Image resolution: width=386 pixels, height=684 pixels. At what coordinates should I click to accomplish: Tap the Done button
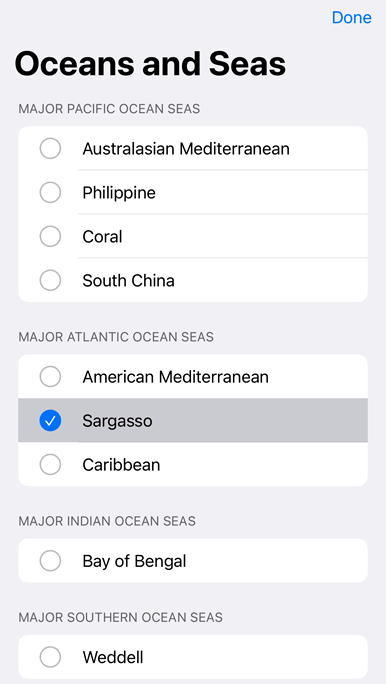coord(352,17)
